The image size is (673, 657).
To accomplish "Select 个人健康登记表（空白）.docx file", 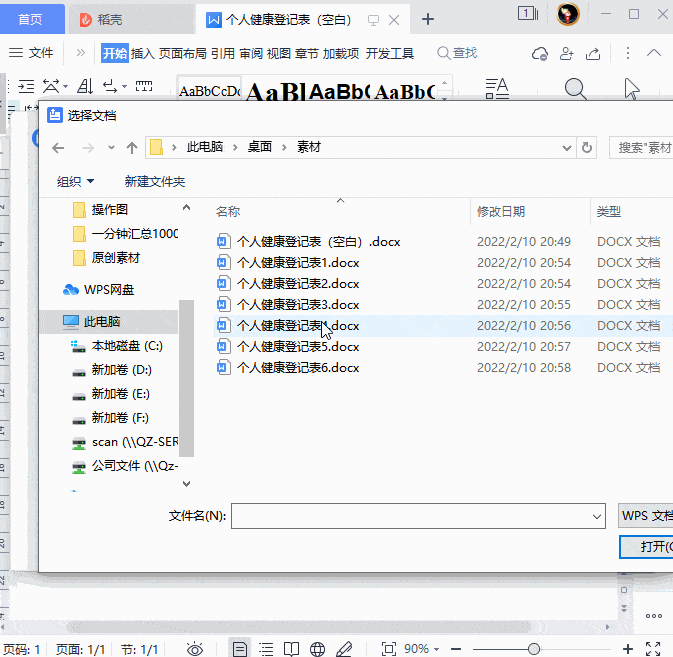I will [308, 242].
